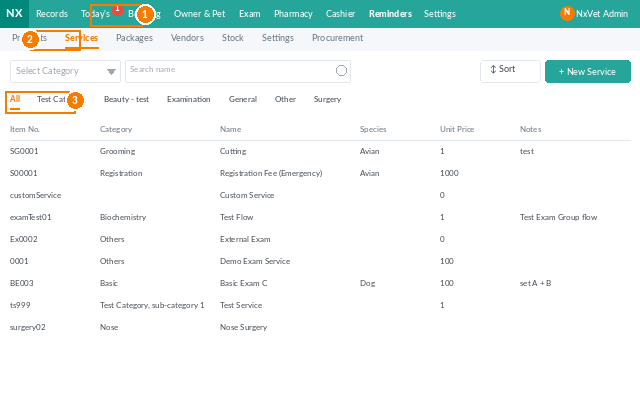The width and height of the screenshot is (640, 400).
Task: Open the Reminders menu
Action: 390,14
